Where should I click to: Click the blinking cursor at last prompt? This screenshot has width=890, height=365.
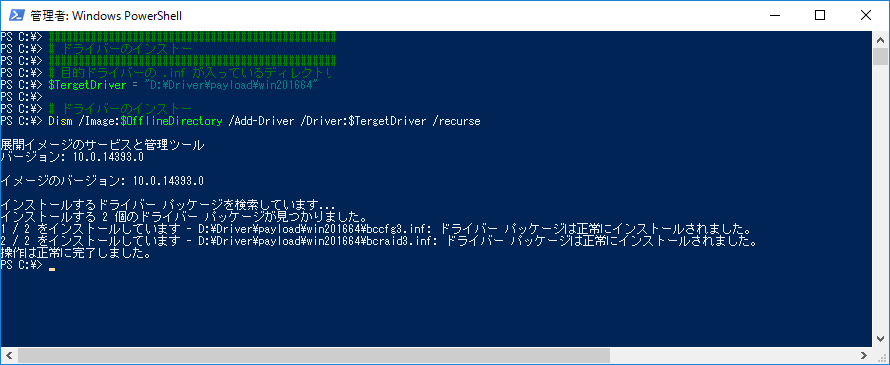(52, 270)
